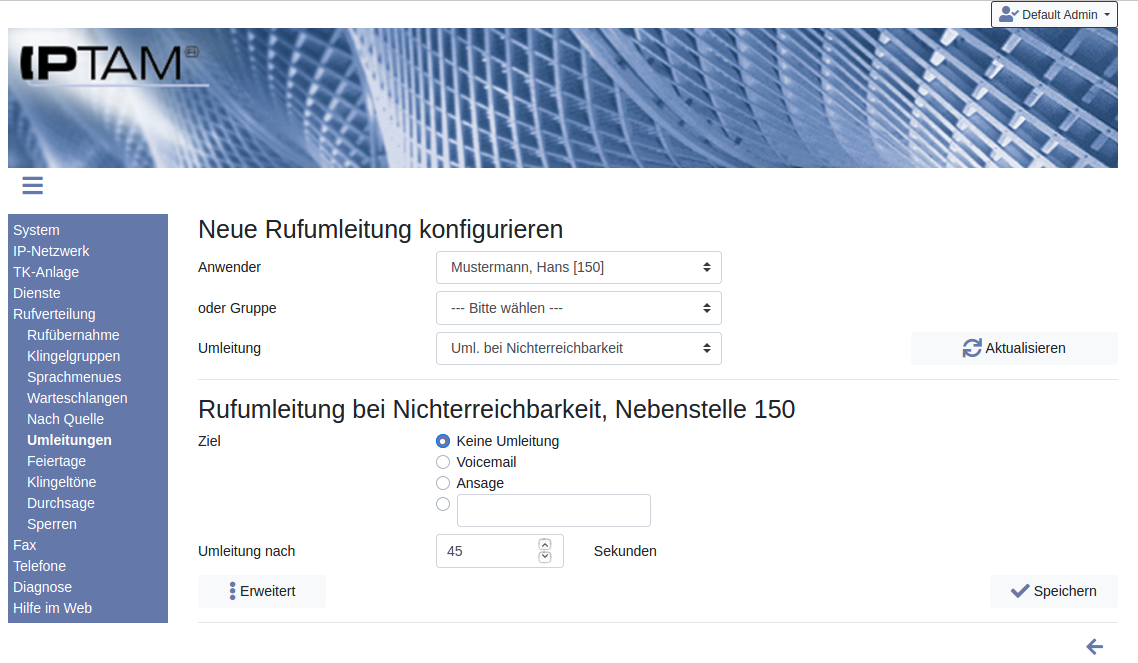Image resolution: width=1138 pixels, height=663 pixels.
Task: Select the Ansage radio button
Action: point(443,483)
